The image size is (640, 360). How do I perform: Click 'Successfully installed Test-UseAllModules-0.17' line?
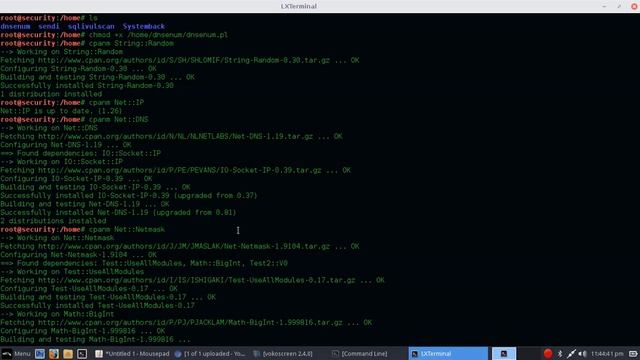(98, 306)
